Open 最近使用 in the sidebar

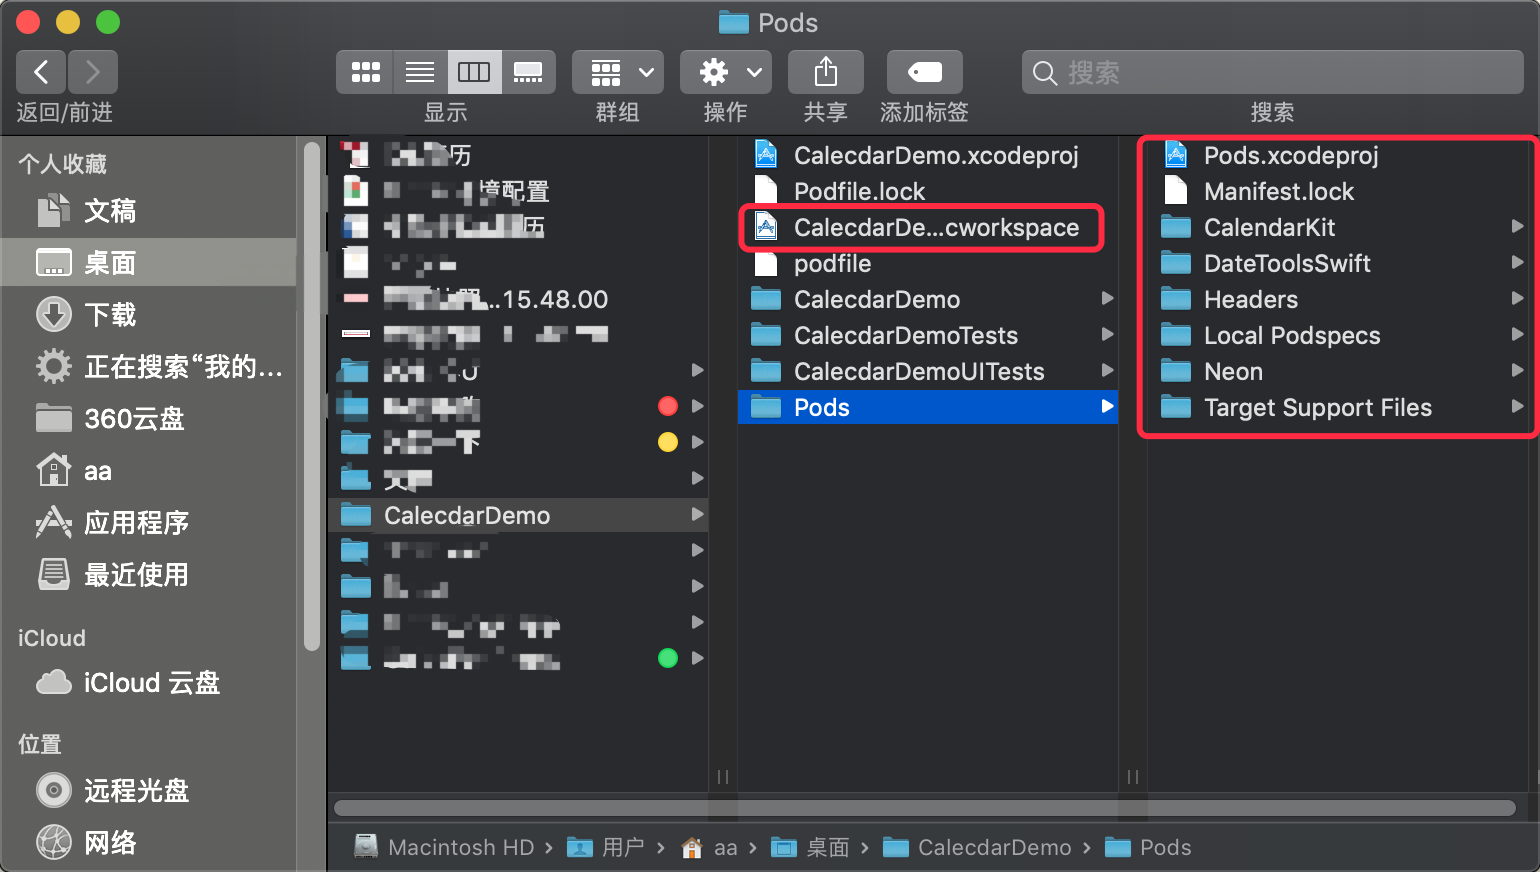tap(150, 575)
